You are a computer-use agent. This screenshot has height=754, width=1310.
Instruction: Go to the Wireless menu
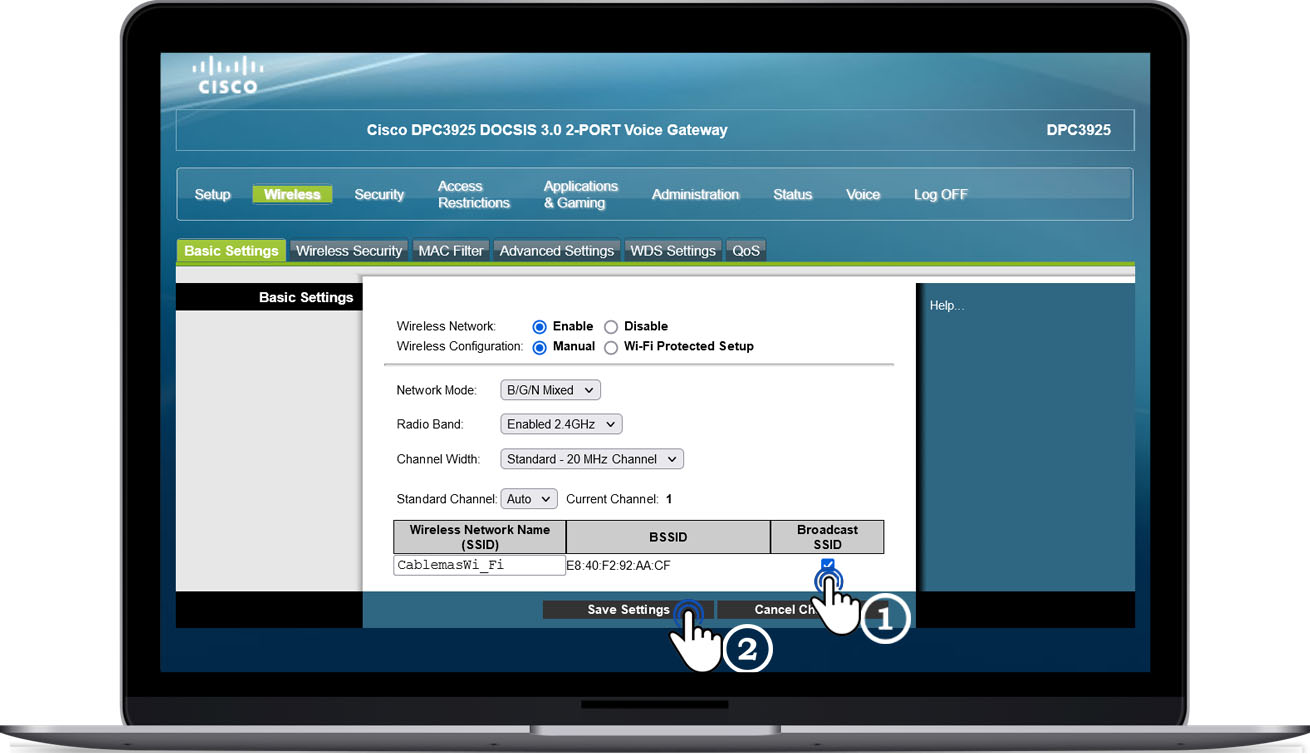coord(292,194)
